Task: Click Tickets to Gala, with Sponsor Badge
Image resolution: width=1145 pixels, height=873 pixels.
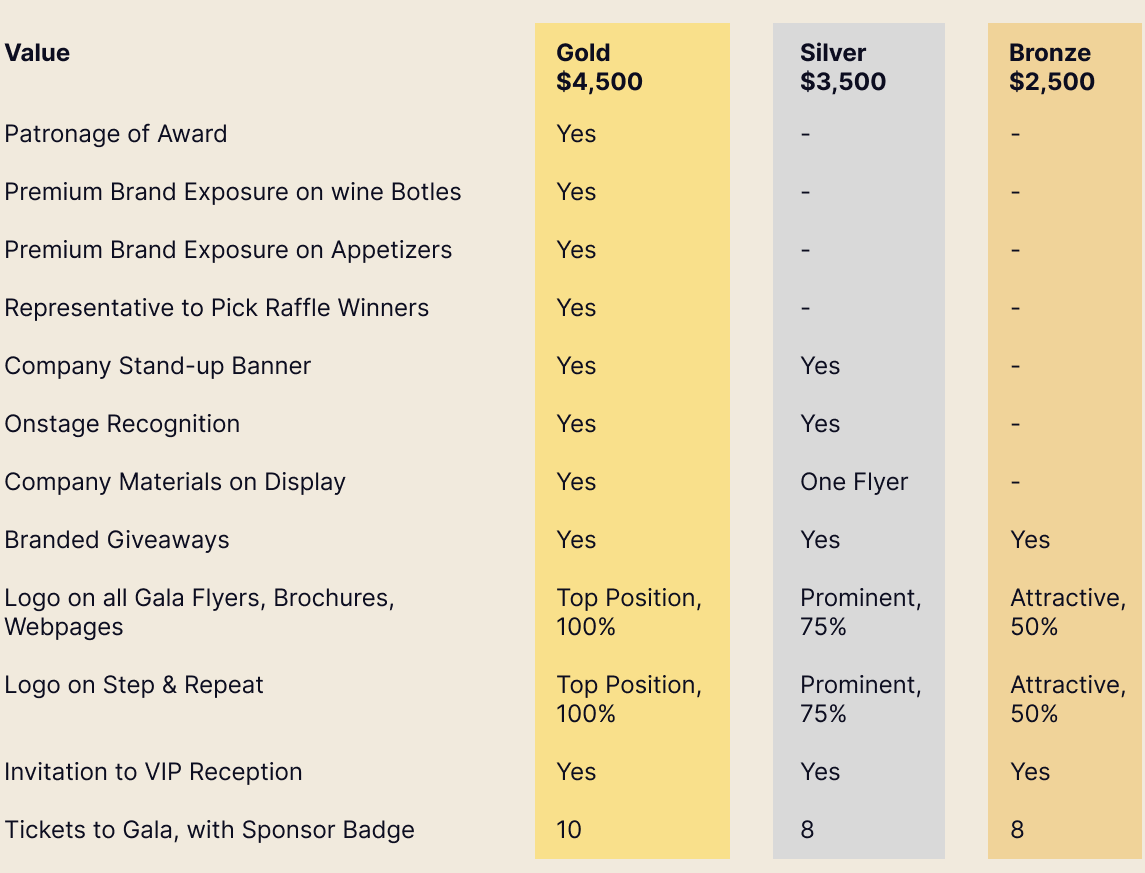Action: 210,830
